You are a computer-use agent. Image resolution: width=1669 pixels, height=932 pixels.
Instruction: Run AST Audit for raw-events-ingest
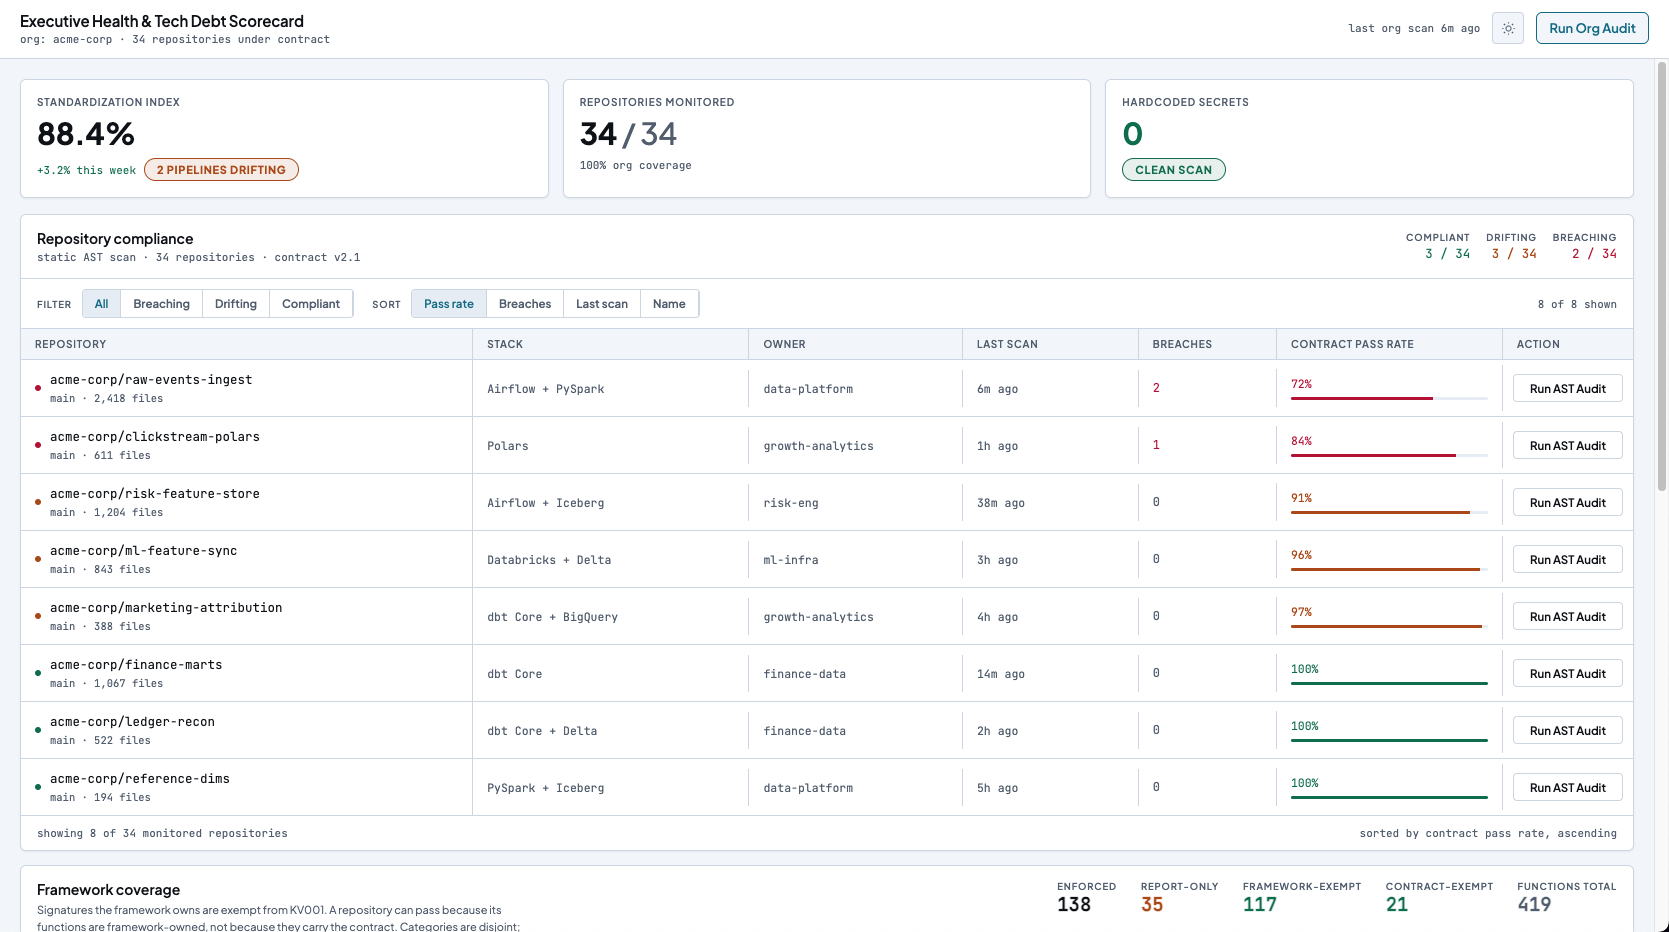pos(1567,389)
